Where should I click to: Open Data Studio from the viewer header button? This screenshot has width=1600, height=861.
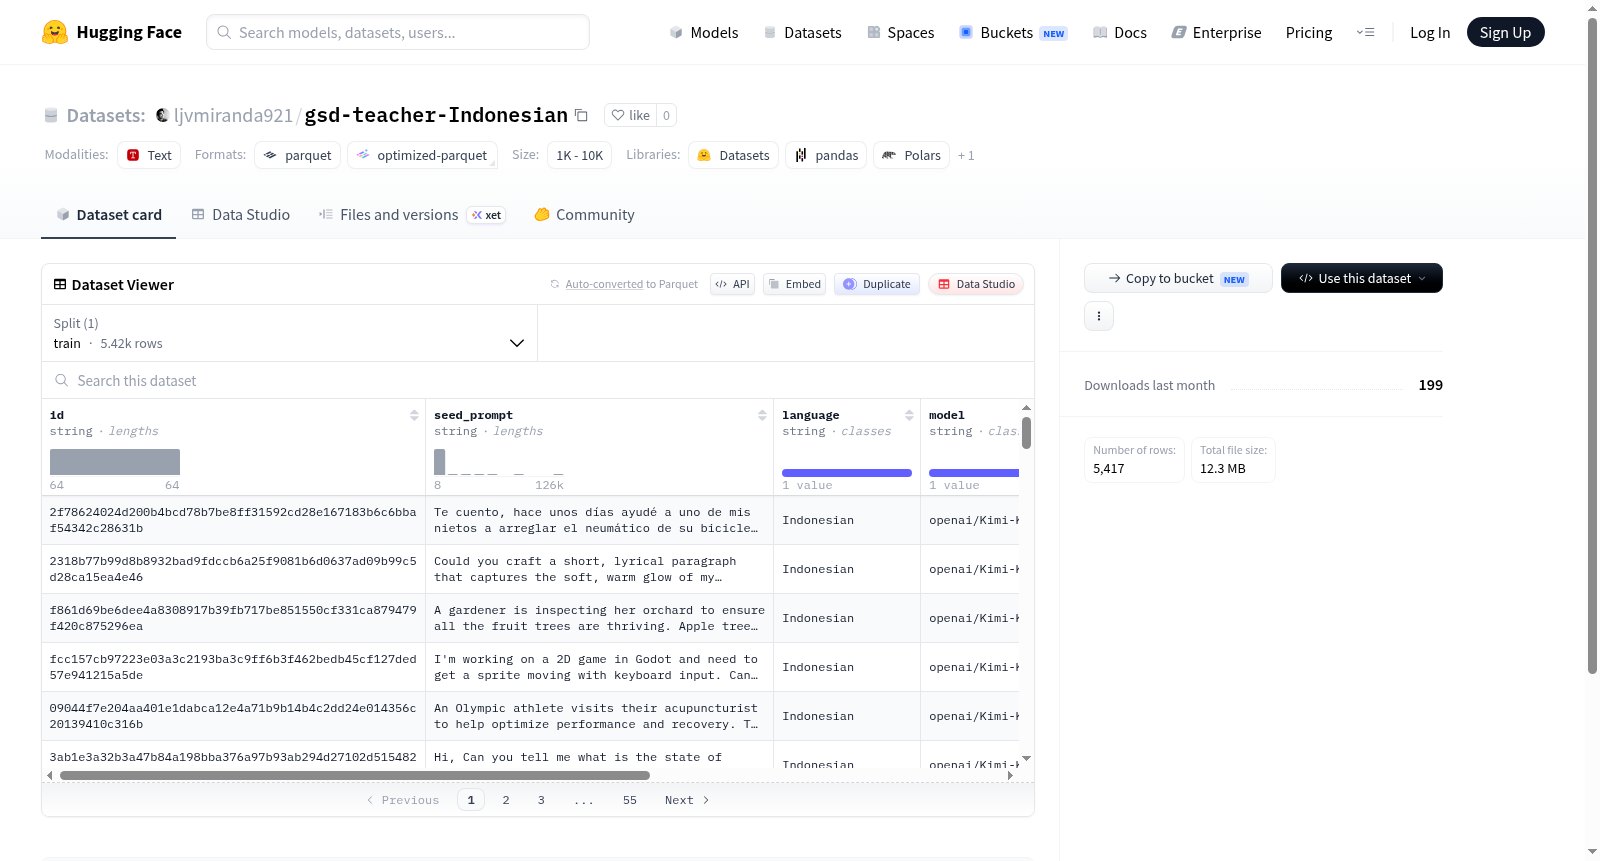point(976,284)
